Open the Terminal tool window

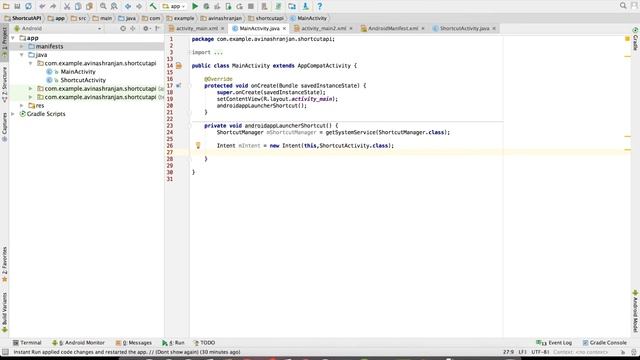27,343
